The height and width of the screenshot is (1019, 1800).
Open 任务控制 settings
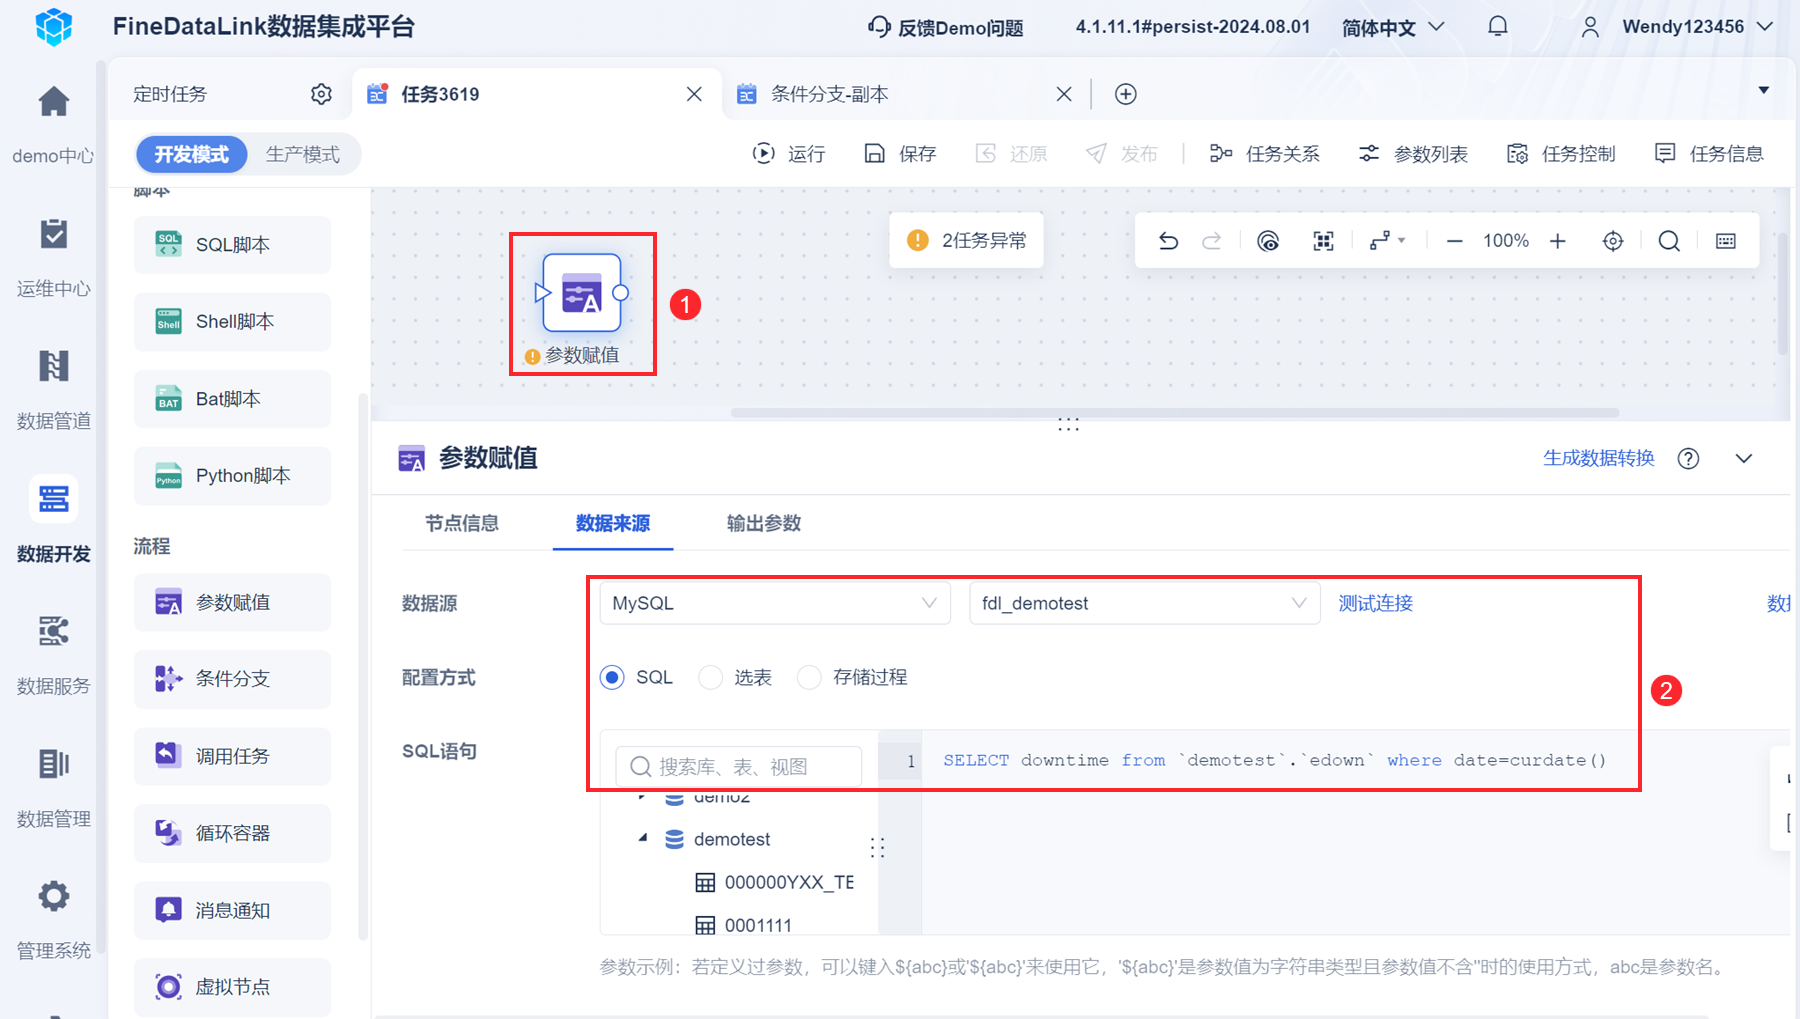(1561, 154)
